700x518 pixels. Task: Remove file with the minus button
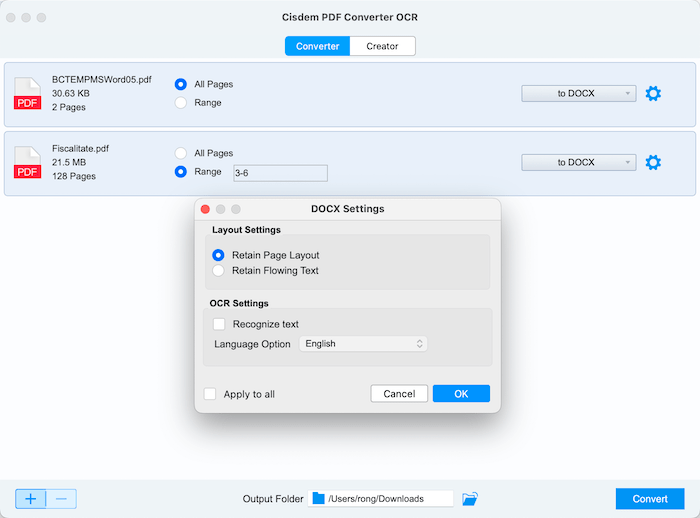61,499
